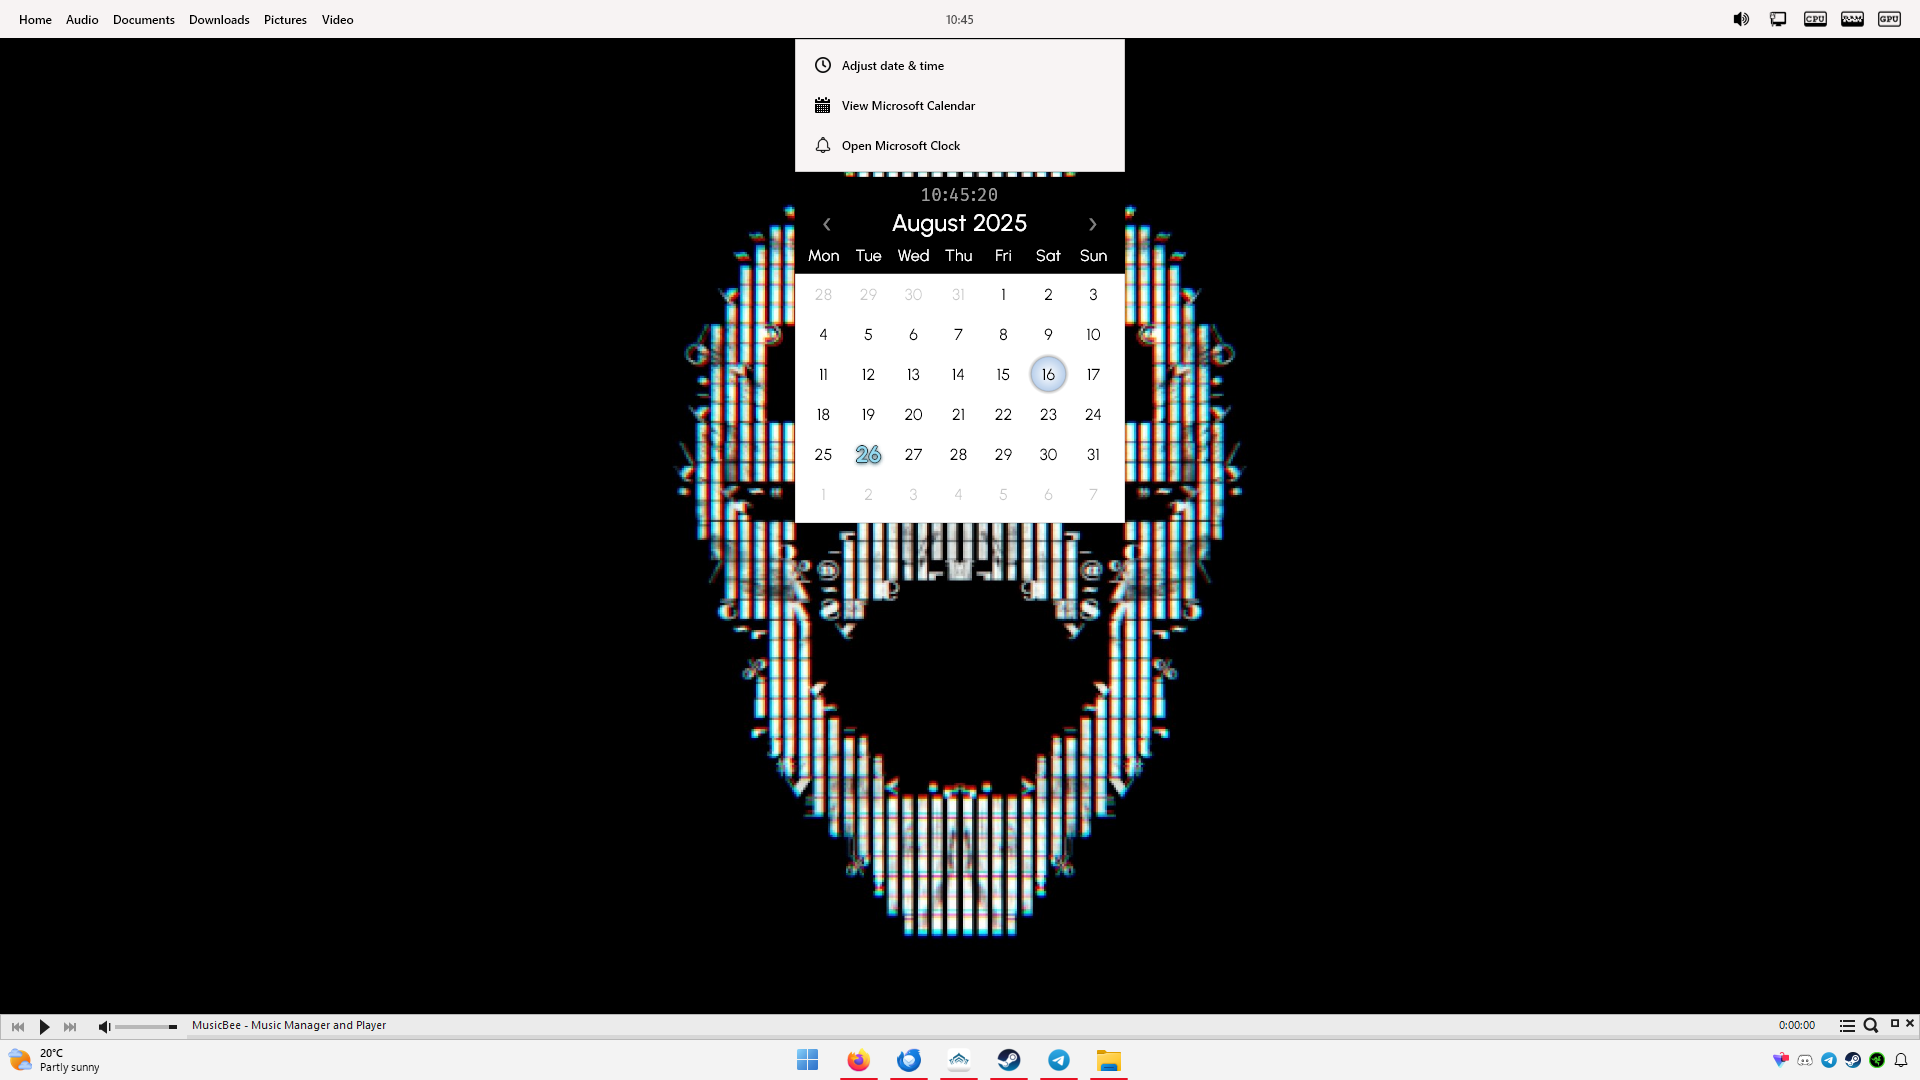Open Discord tray icon
Image resolution: width=1920 pixels, height=1080 pixels.
[x=1805, y=1060]
